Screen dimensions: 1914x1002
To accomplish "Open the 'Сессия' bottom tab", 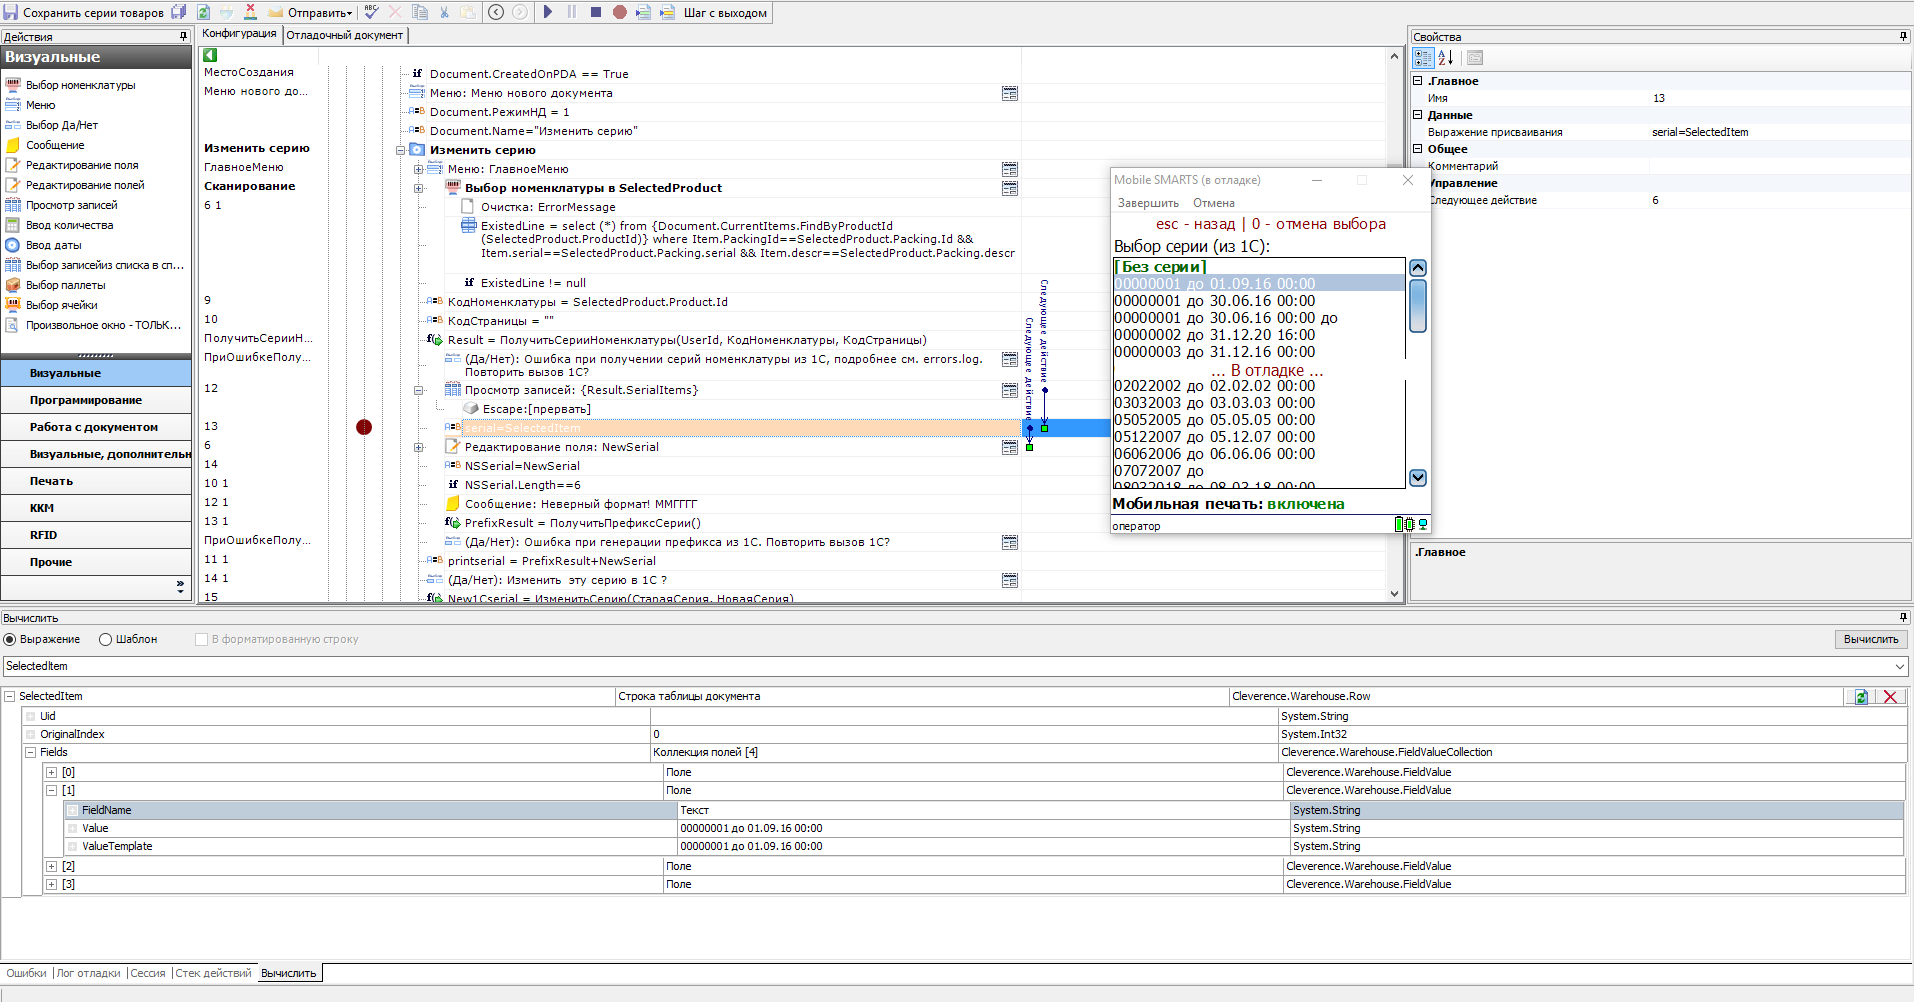I will pyautogui.click(x=148, y=973).
